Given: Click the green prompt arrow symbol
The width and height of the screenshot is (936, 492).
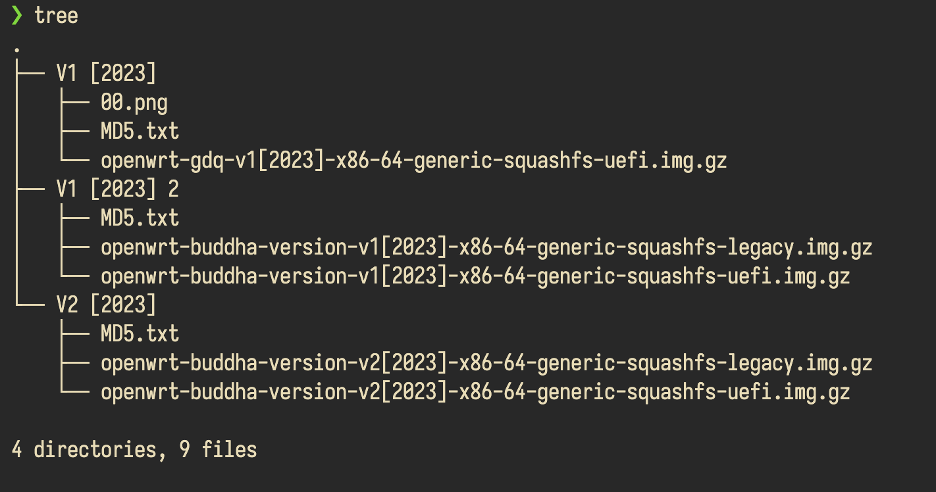Looking at the screenshot, I should click(x=17, y=15).
